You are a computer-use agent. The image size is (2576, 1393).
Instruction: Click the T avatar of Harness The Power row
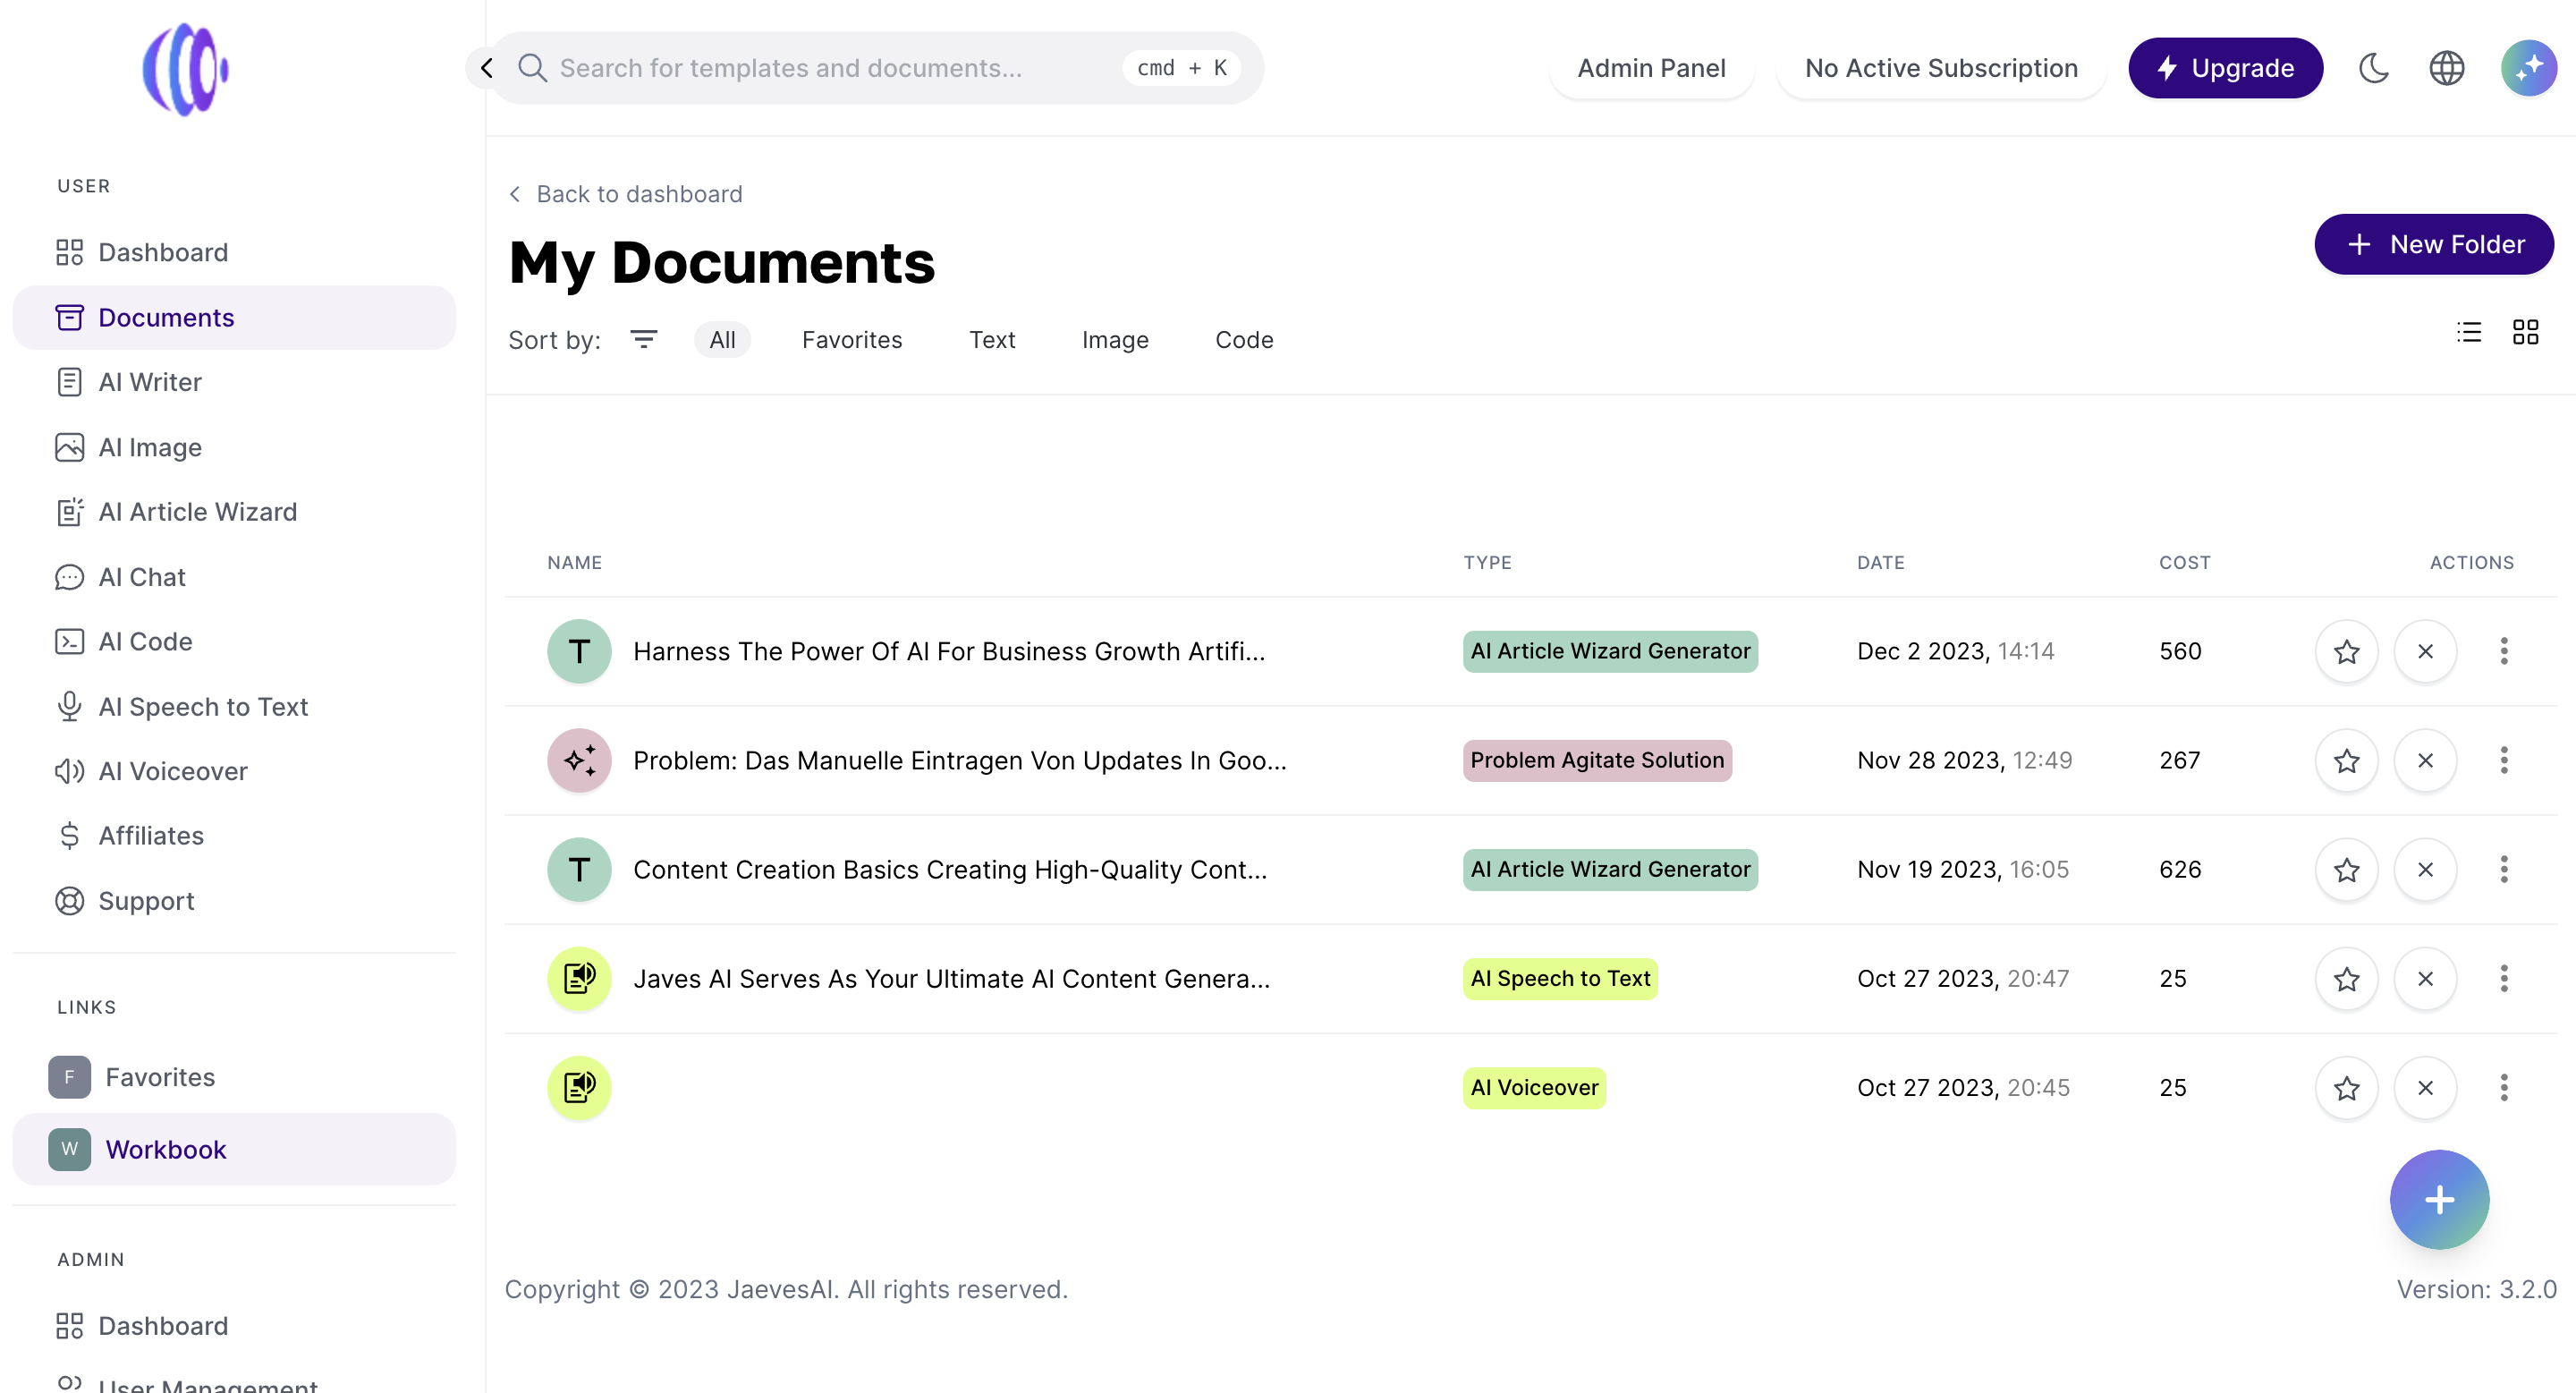(579, 651)
